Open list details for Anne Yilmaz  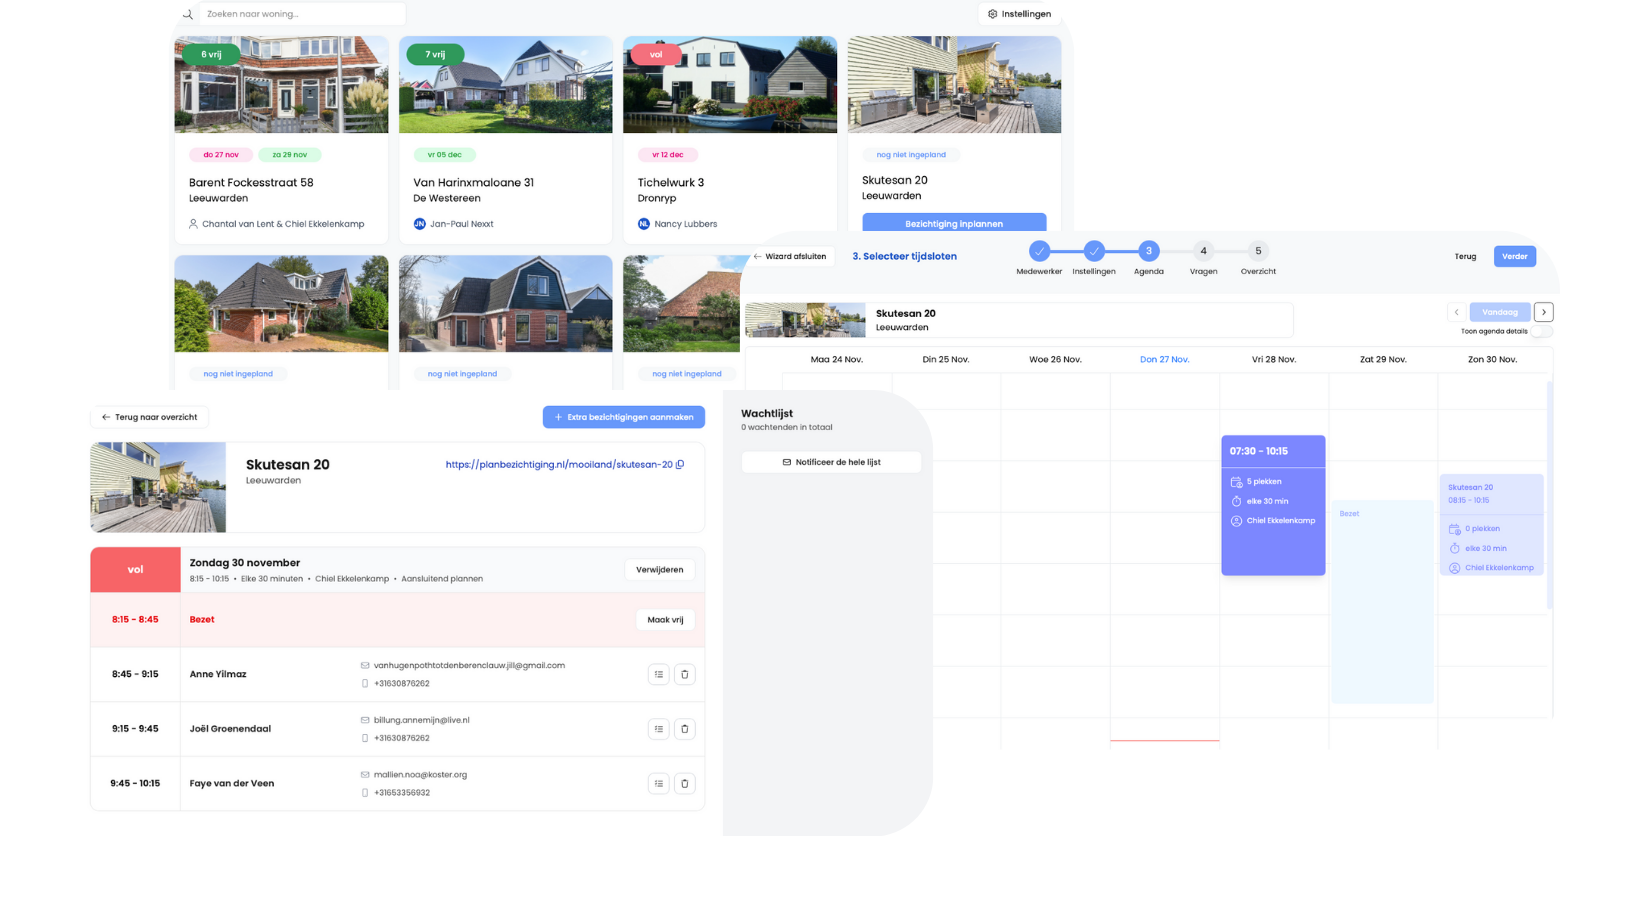pos(658,674)
